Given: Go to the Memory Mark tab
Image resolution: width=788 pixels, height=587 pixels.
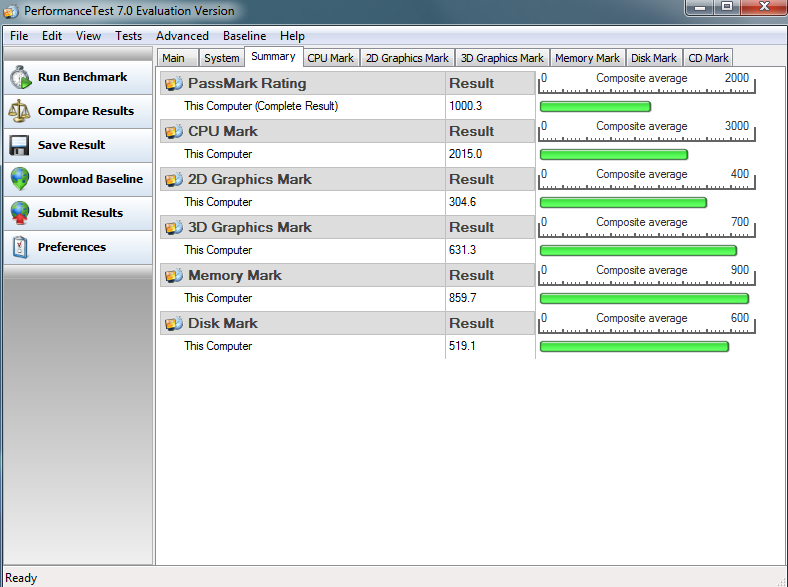Looking at the screenshot, I should pyautogui.click(x=587, y=58).
